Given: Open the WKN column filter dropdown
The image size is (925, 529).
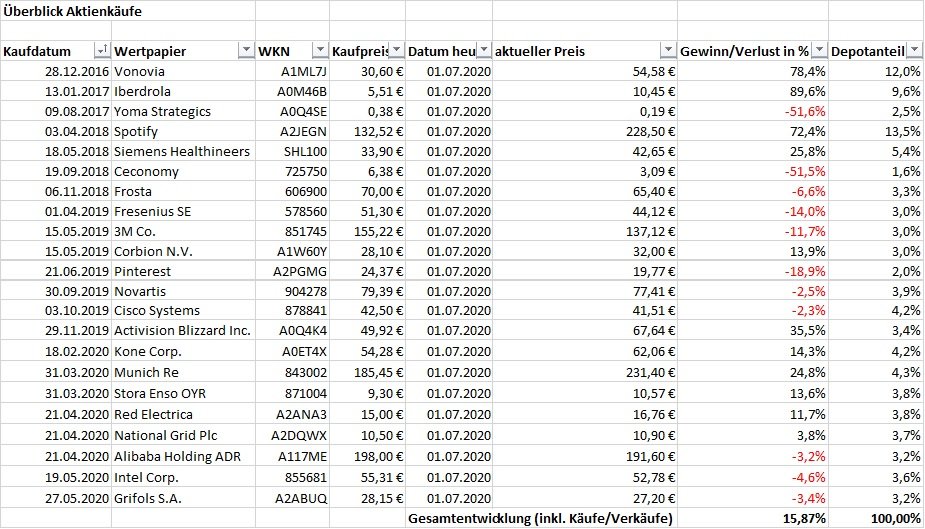Looking at the screenshot, I should click(x=320, y=51).
